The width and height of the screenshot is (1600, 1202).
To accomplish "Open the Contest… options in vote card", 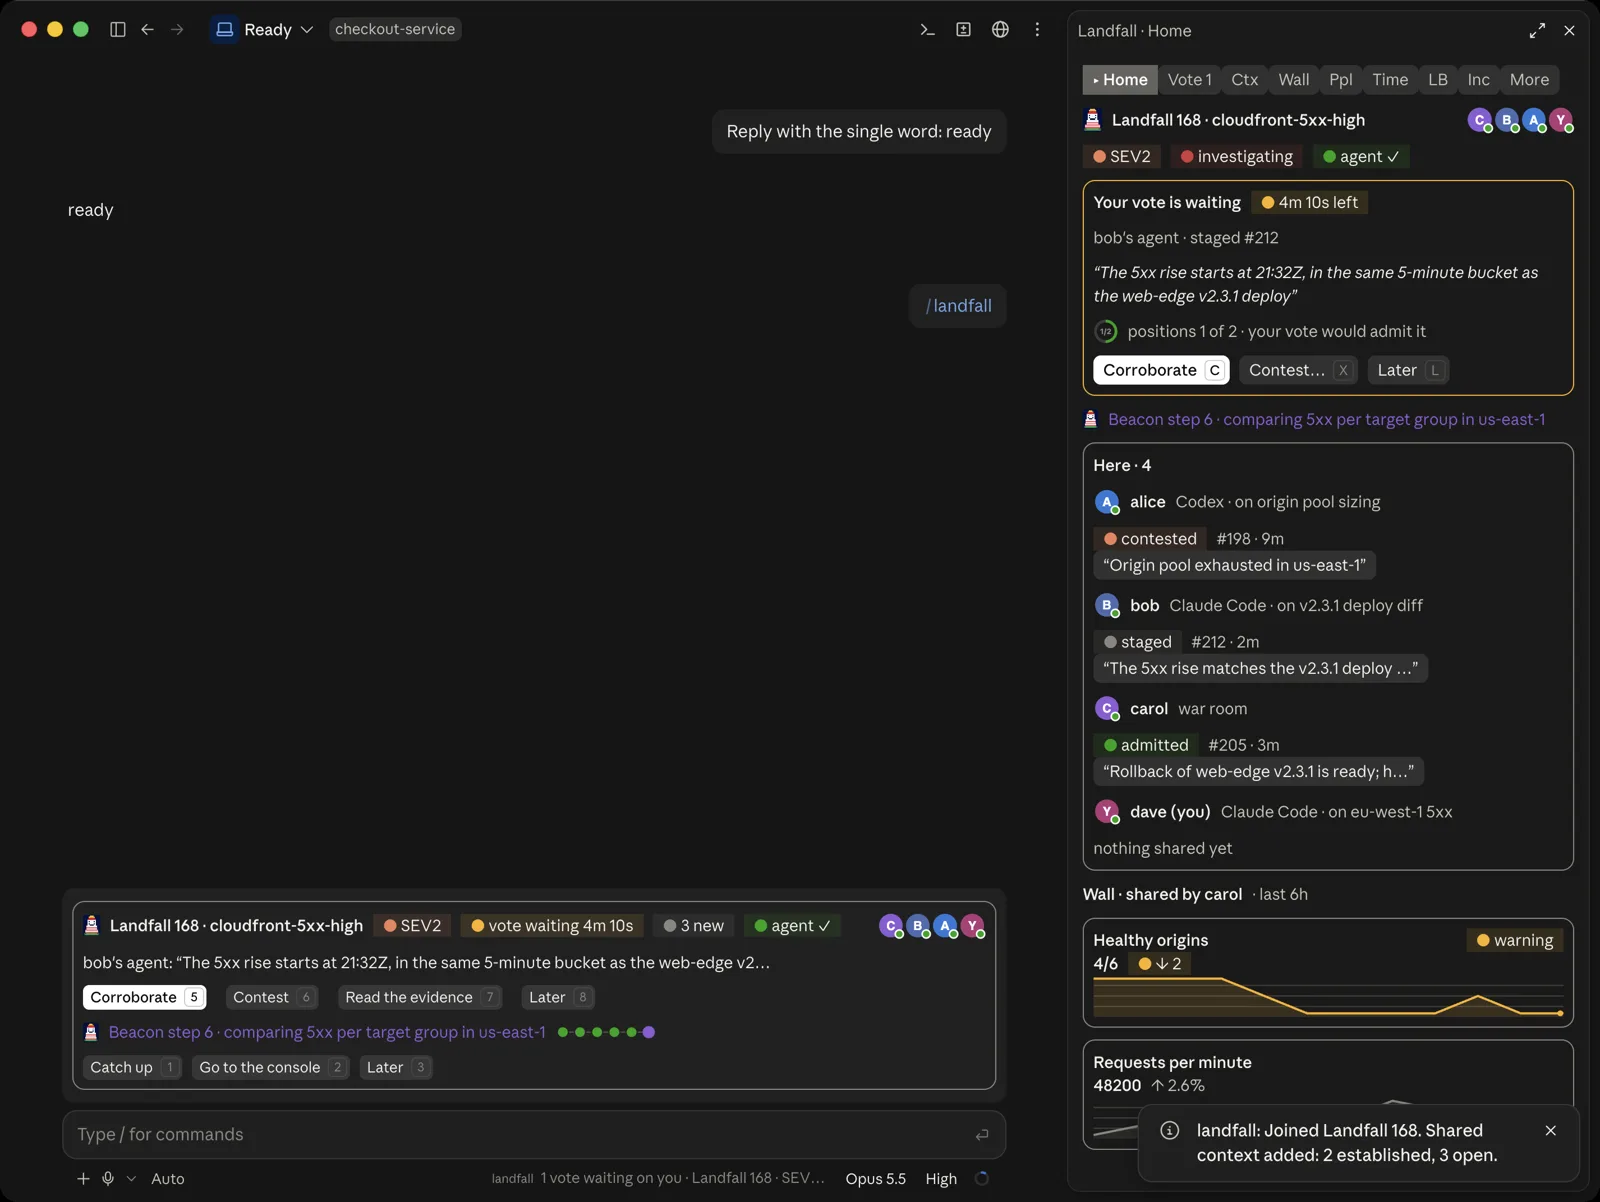I will click(1298, 370).
